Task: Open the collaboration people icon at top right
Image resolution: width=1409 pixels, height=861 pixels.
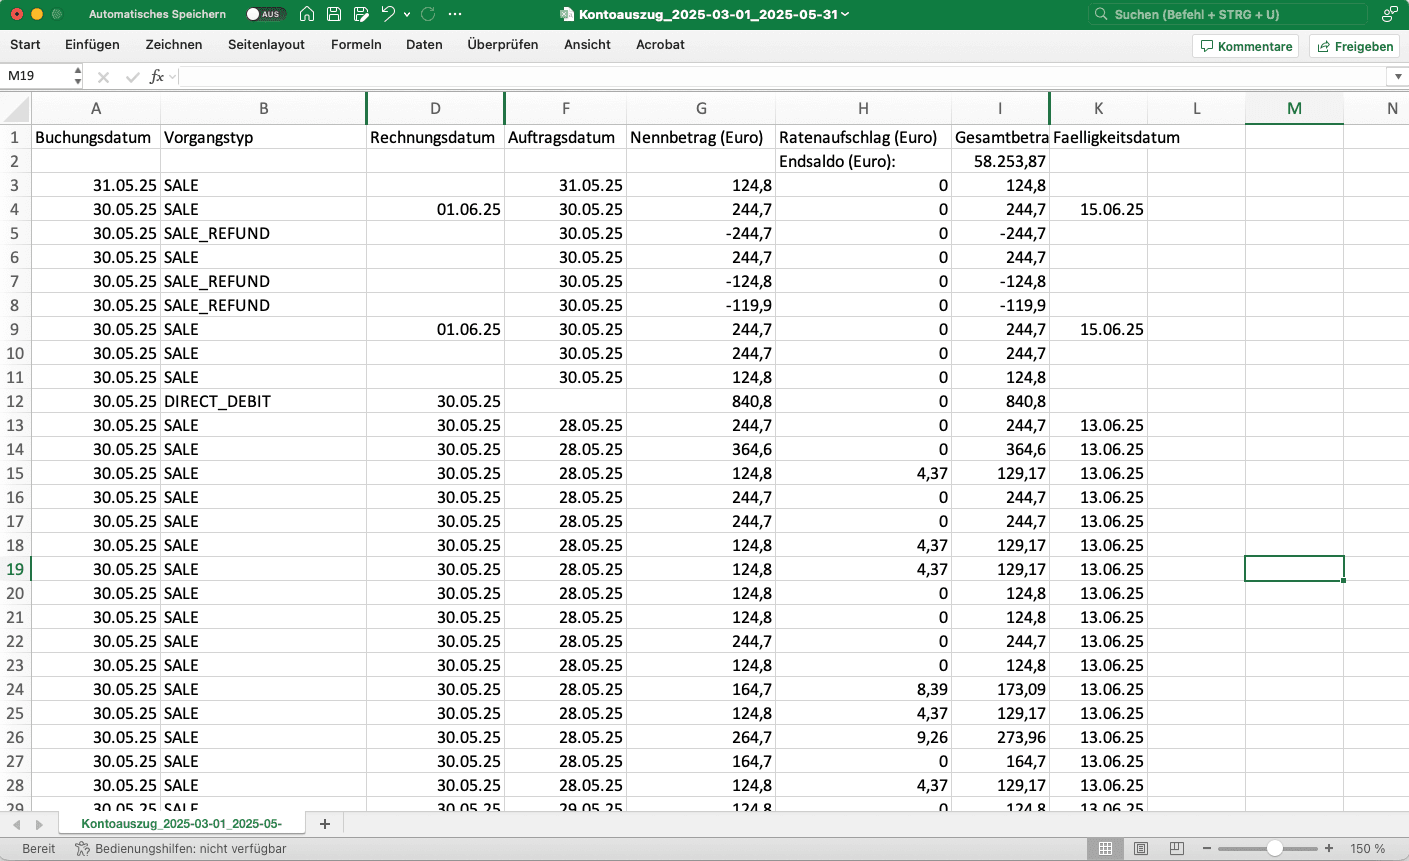Action: [x=1389, y=14]
